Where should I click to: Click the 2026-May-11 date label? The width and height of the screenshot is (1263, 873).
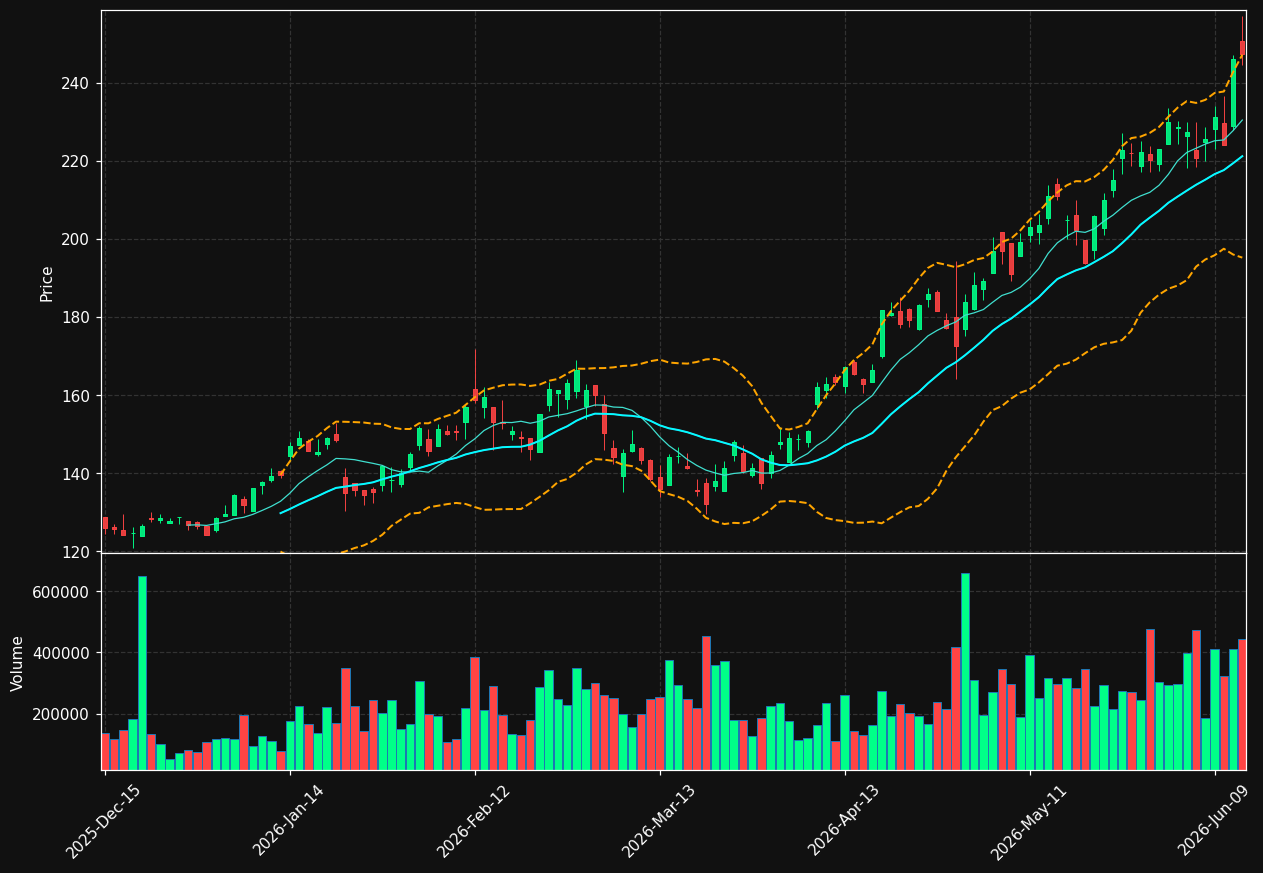1029,821
